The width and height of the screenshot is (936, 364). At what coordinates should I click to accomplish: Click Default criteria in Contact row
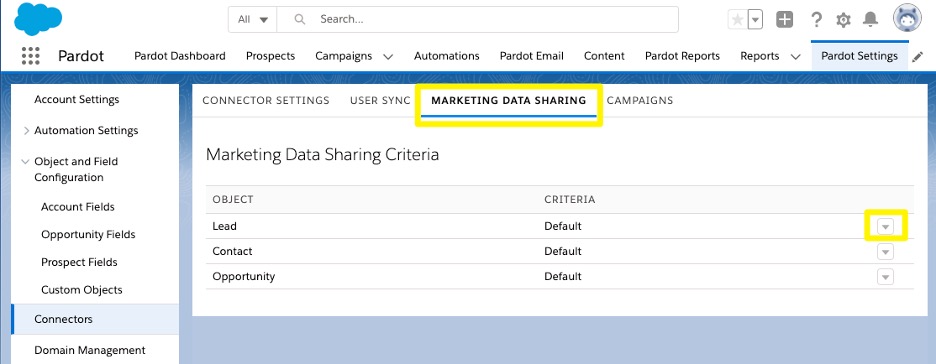coord(562,251)
